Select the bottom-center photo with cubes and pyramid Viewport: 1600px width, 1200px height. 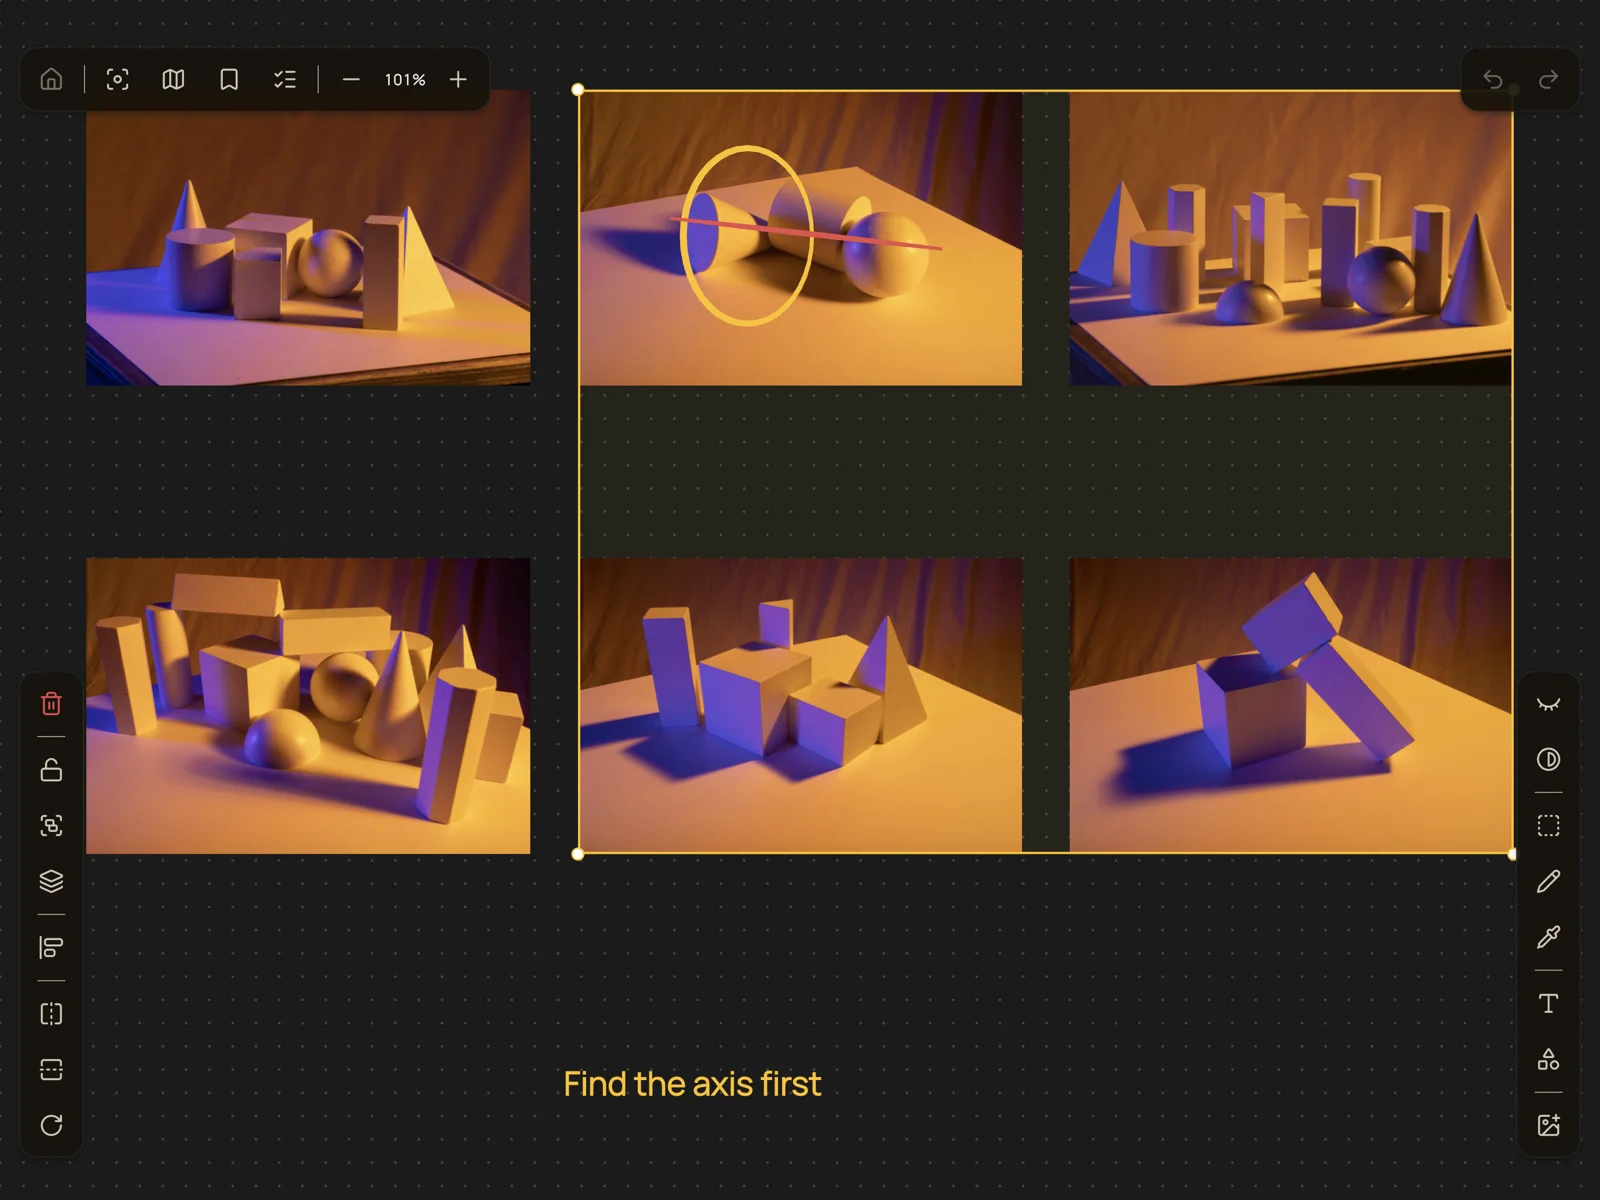(800, 706)
